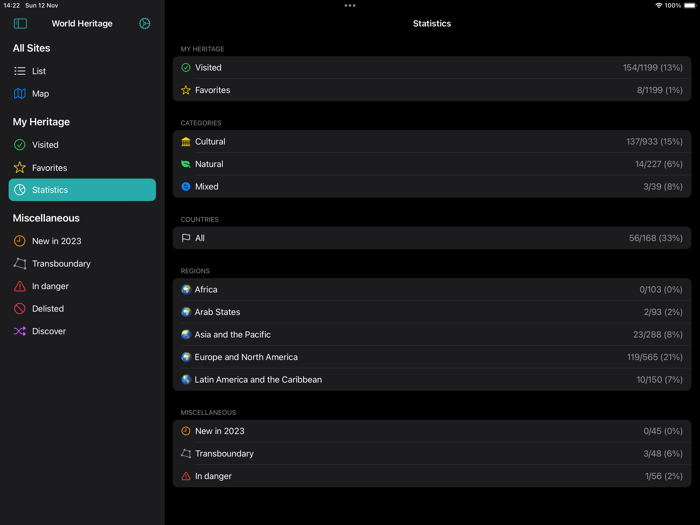This screenshot has width=700, height=525.
Task: Click the globe icon beside Arab States
Action: [186, 312]
